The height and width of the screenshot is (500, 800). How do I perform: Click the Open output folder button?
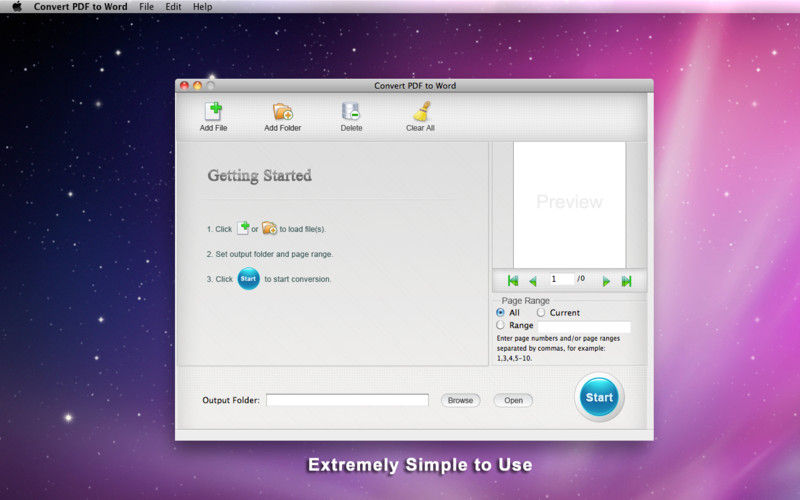pos(513,401)
